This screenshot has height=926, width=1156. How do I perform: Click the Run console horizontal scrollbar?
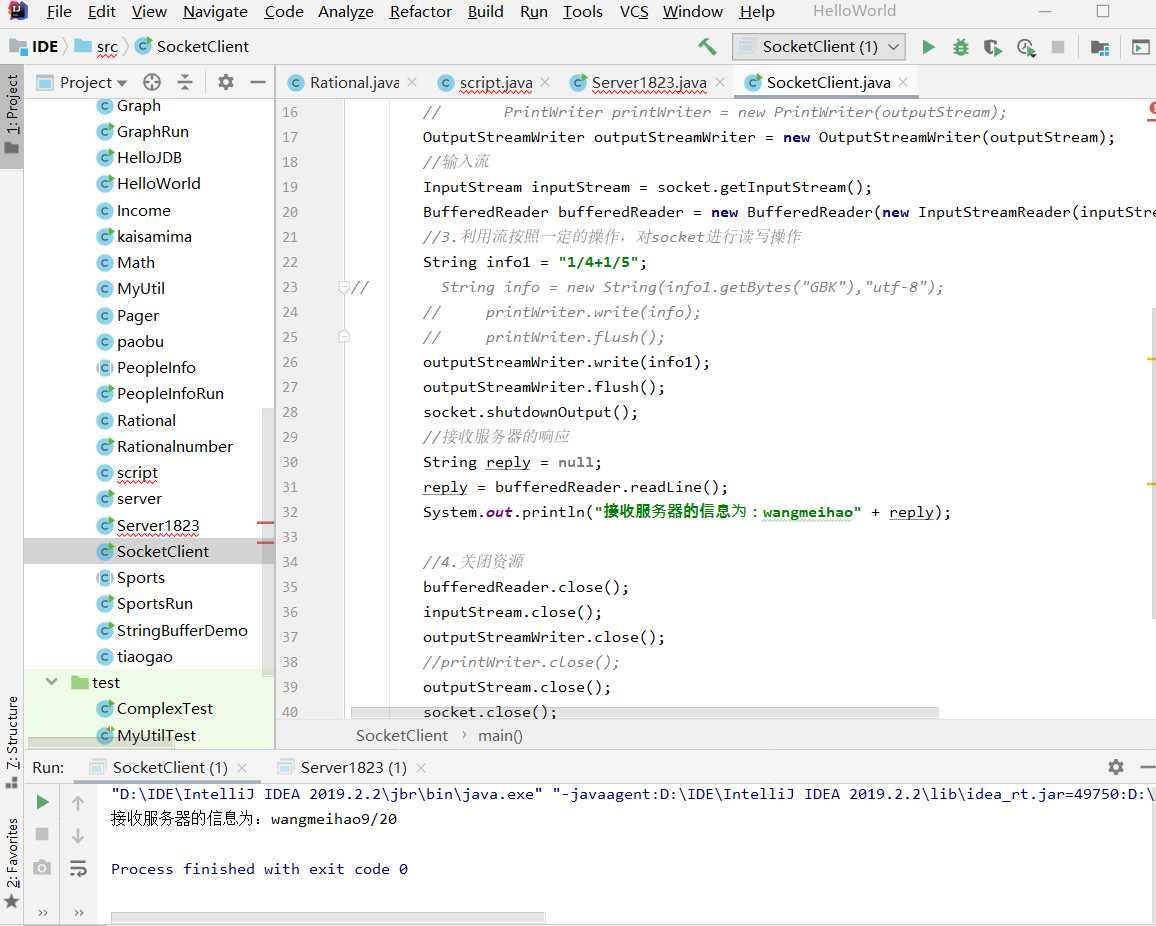pos(328,918)
